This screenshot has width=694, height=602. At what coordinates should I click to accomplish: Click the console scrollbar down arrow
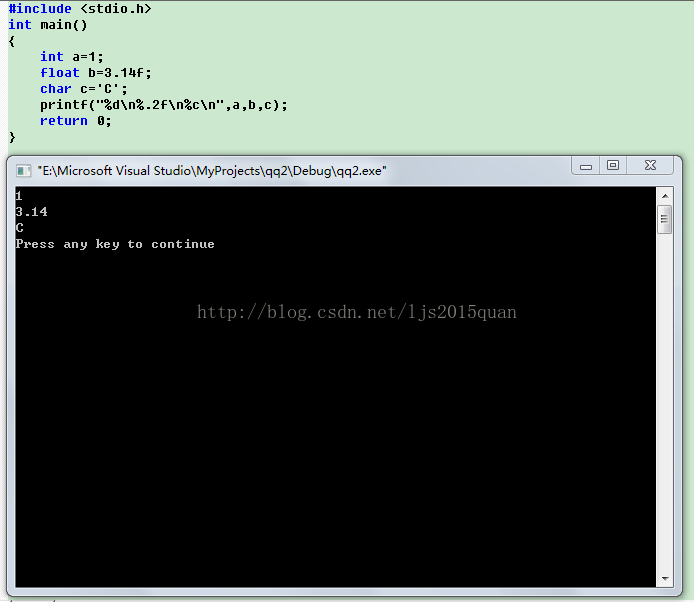click(x=665, y=578)
